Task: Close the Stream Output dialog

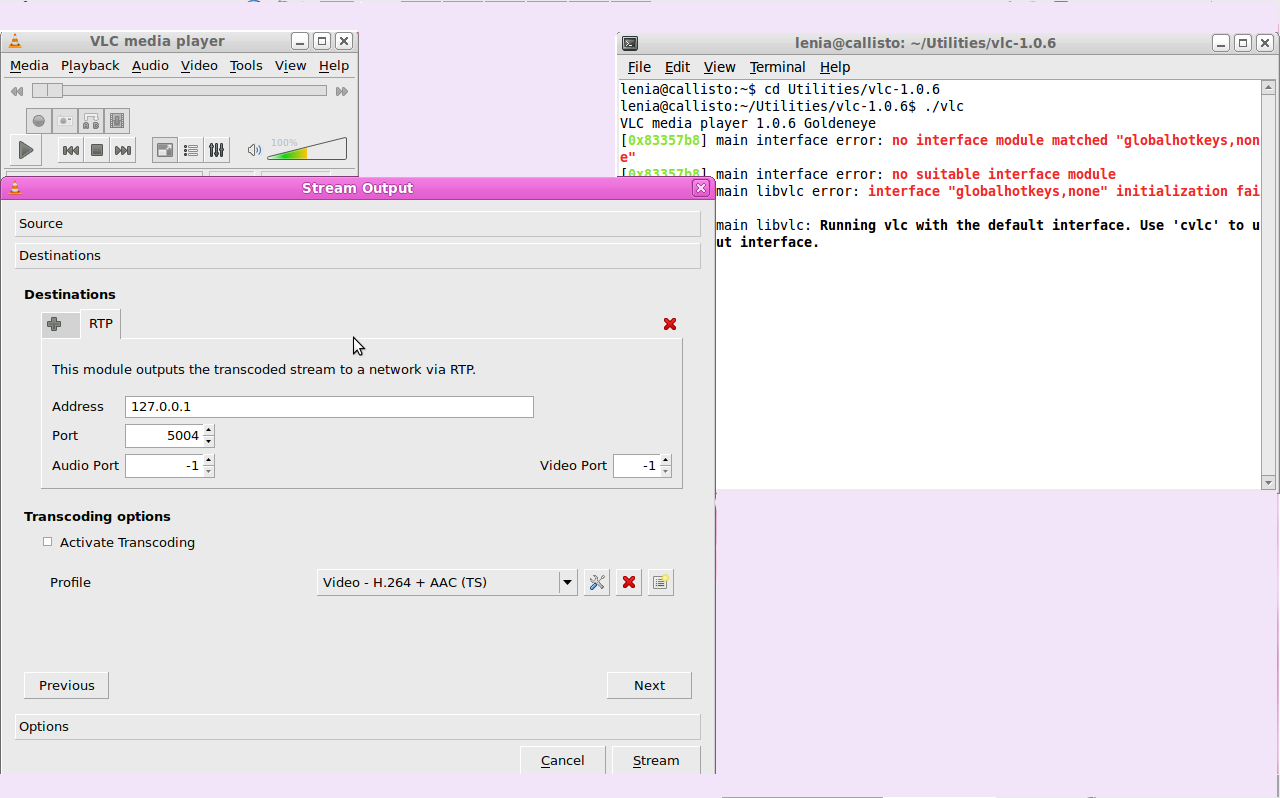Action: (700, 188)
